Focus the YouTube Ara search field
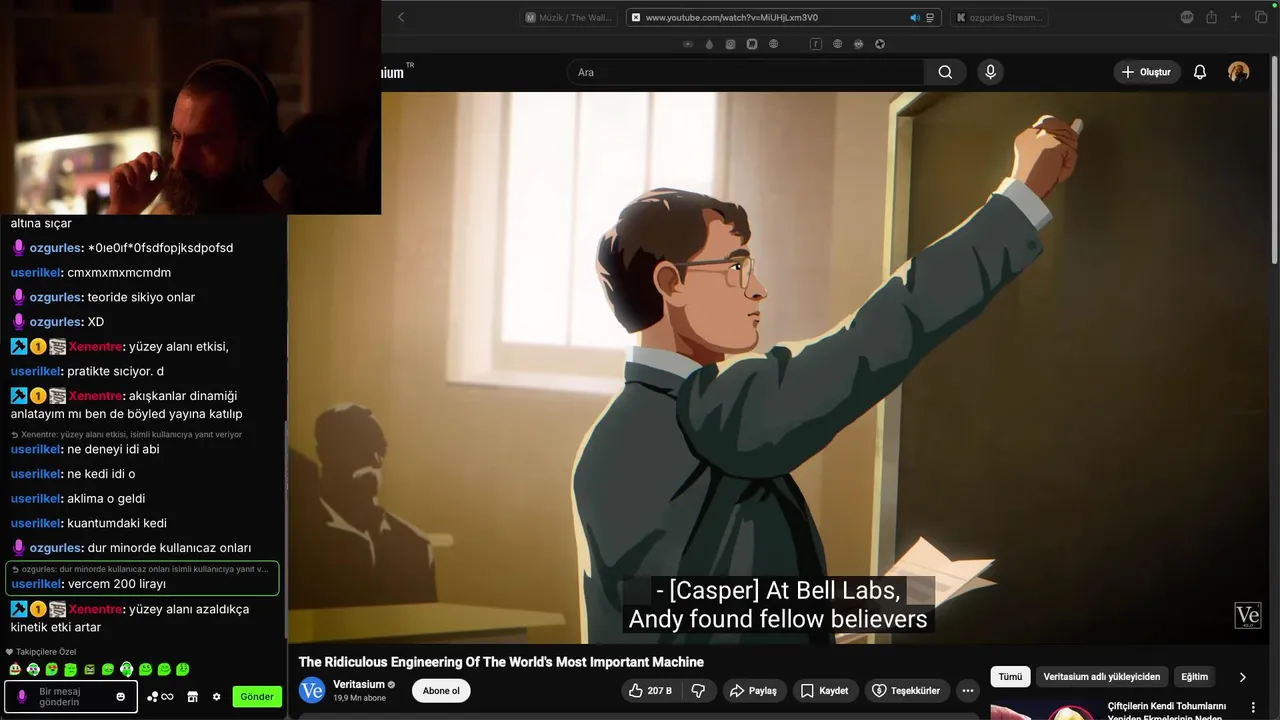 pos(745,72)
